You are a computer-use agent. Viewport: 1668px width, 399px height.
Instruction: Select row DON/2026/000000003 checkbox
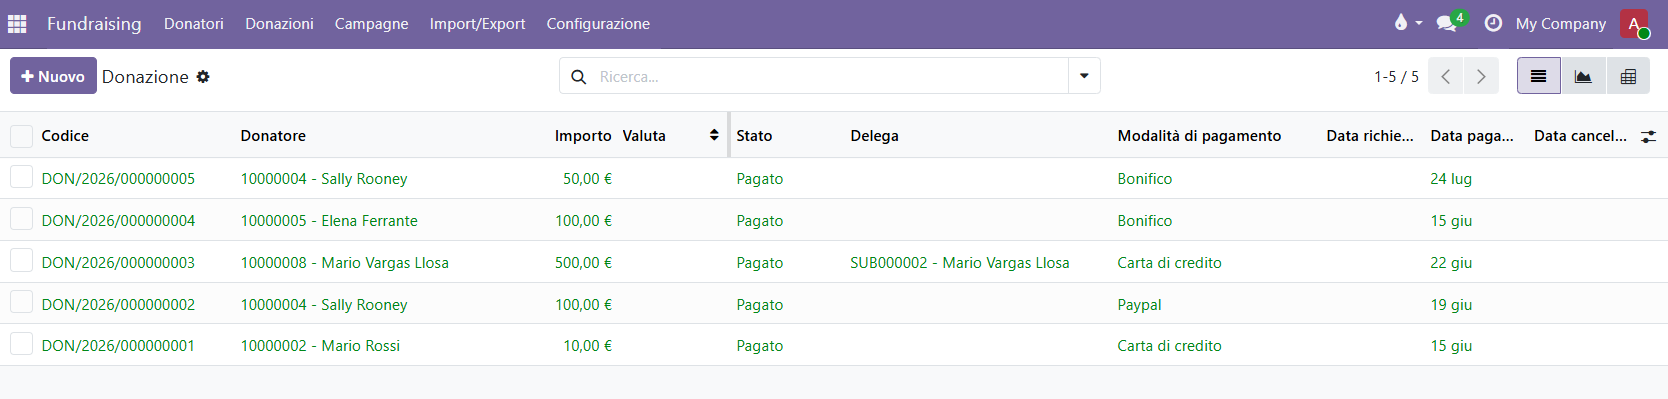pyautogui.click(x=21, y=261)
